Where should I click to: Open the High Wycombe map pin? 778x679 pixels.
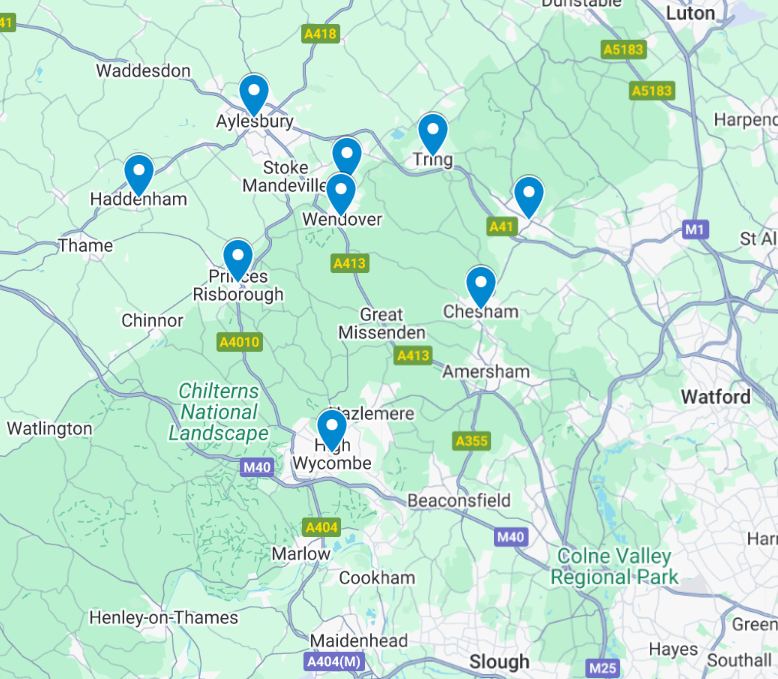[x=331, y=430]
